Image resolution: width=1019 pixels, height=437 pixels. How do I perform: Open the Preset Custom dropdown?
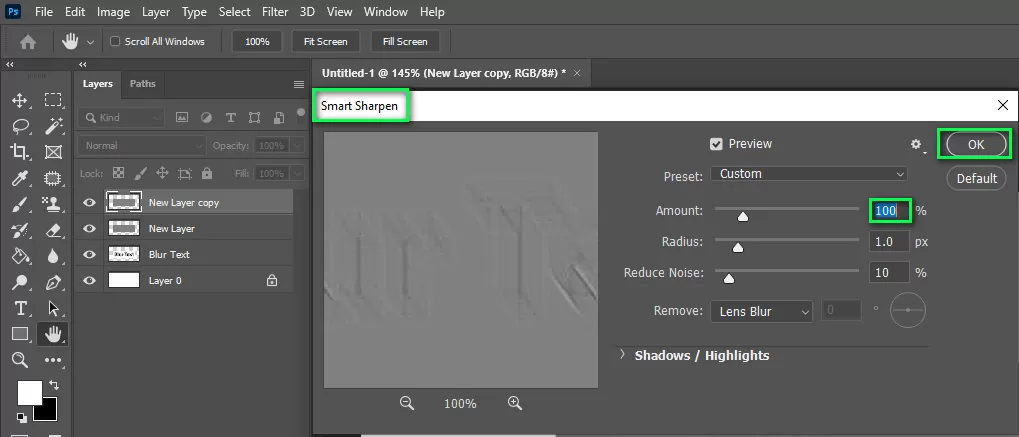(809, 174)
